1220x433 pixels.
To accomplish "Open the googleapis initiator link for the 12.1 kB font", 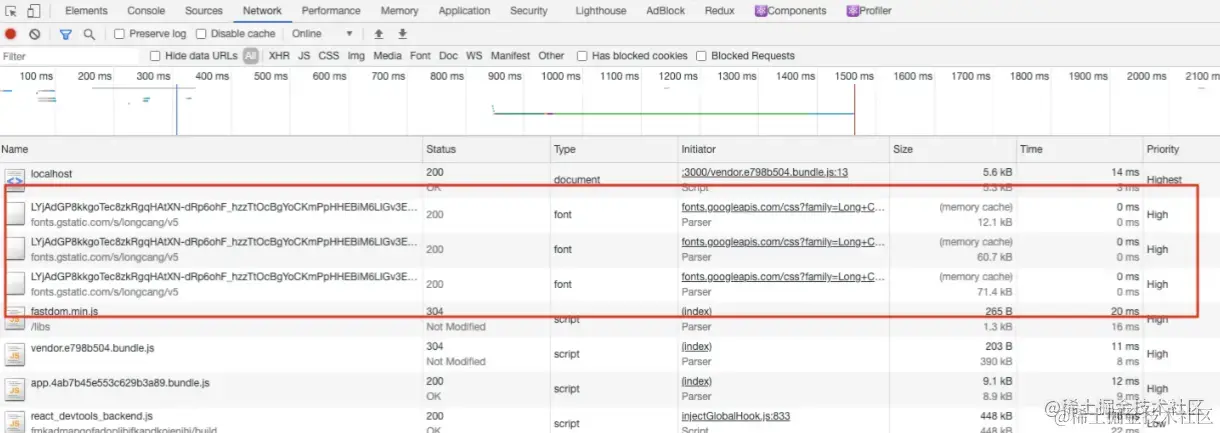I will coord(784,207).
